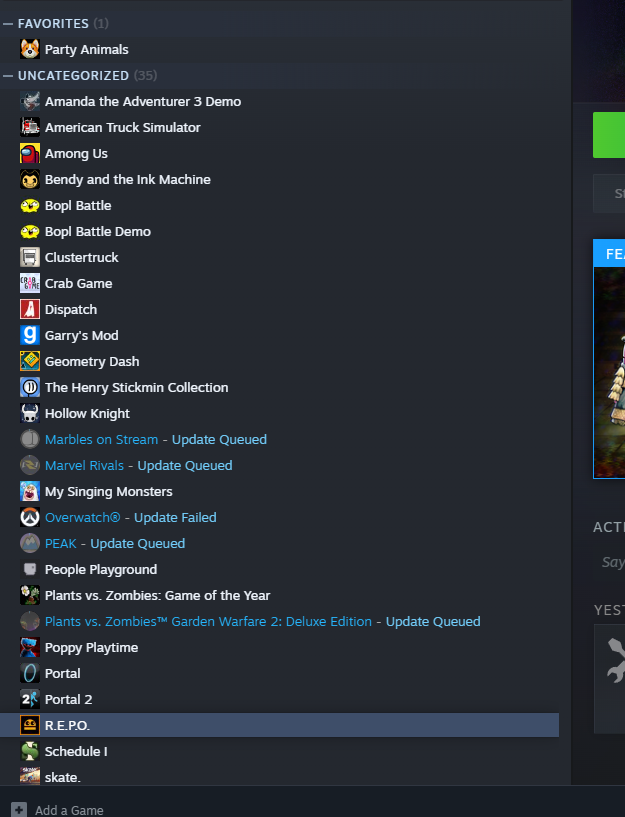Viewport: 625px width, 817px height.
Task: Click the Poppy Playtime icon
Action: pyautogui.click(x=30, y=648)
